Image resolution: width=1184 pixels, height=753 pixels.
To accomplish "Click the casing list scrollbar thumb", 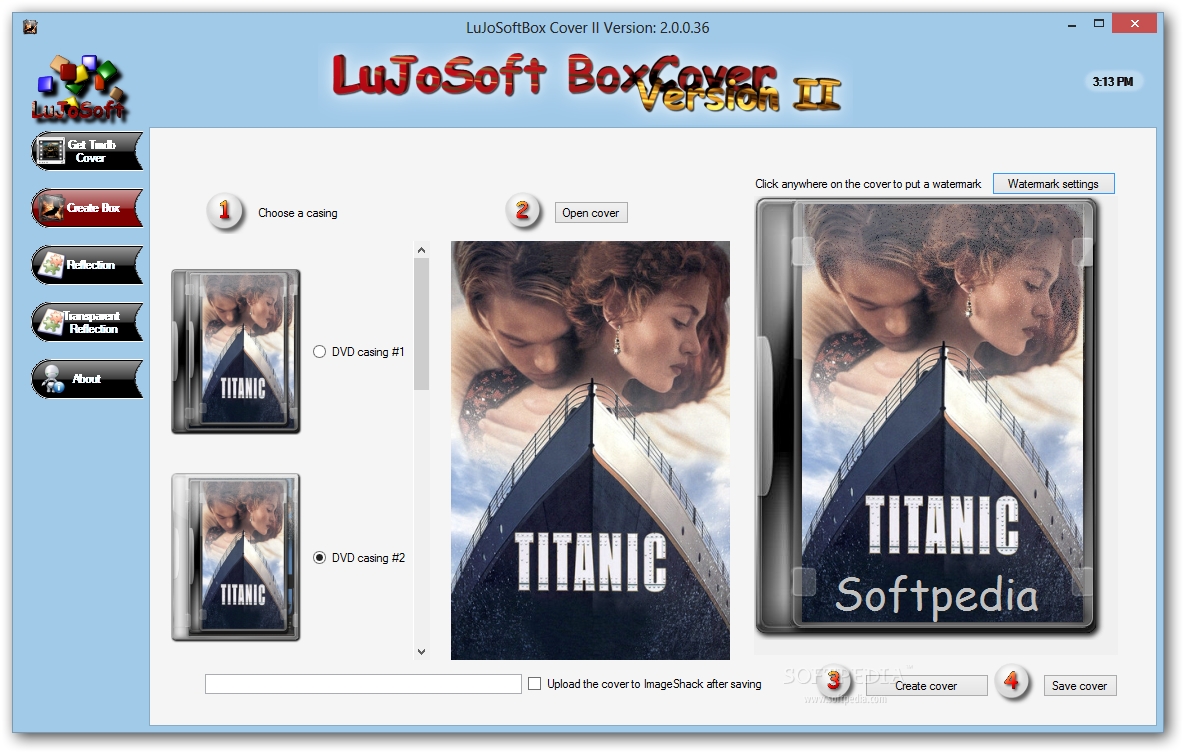I will point(421,324).
